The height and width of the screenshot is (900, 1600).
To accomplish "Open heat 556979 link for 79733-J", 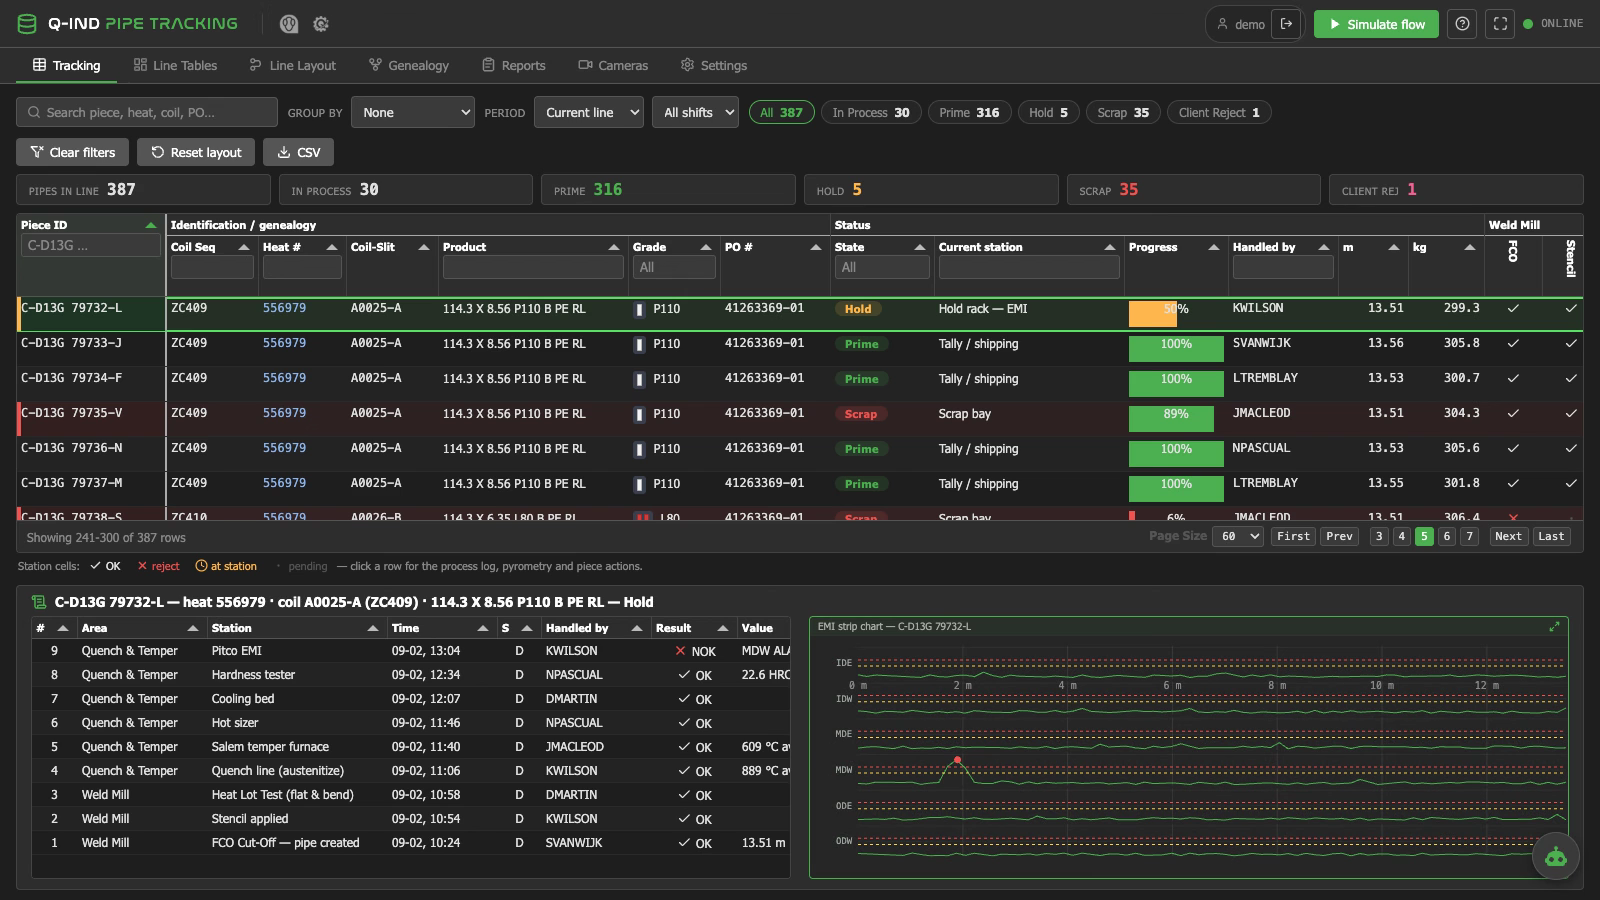I will tap(284, 343).
